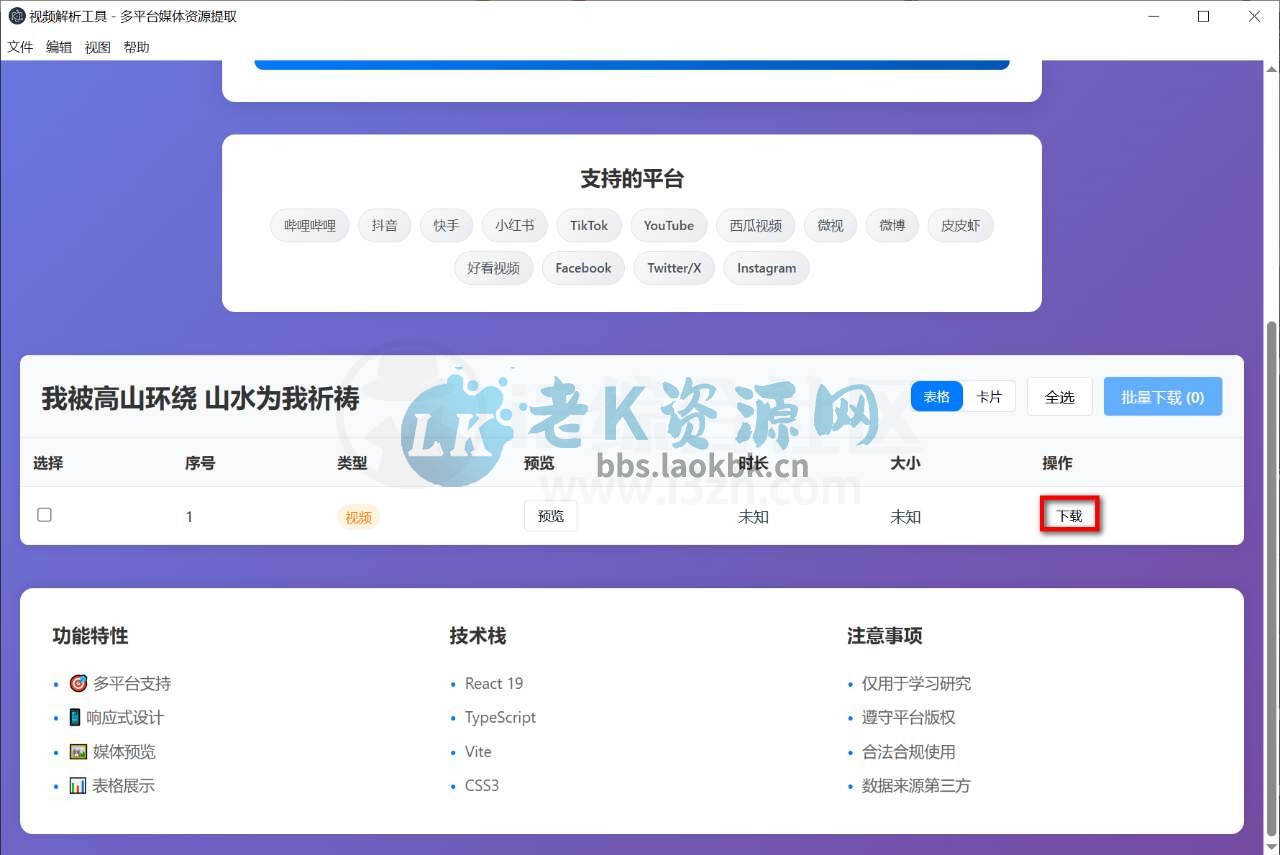
Task: Switch to 表格 view
Action: 937,397
